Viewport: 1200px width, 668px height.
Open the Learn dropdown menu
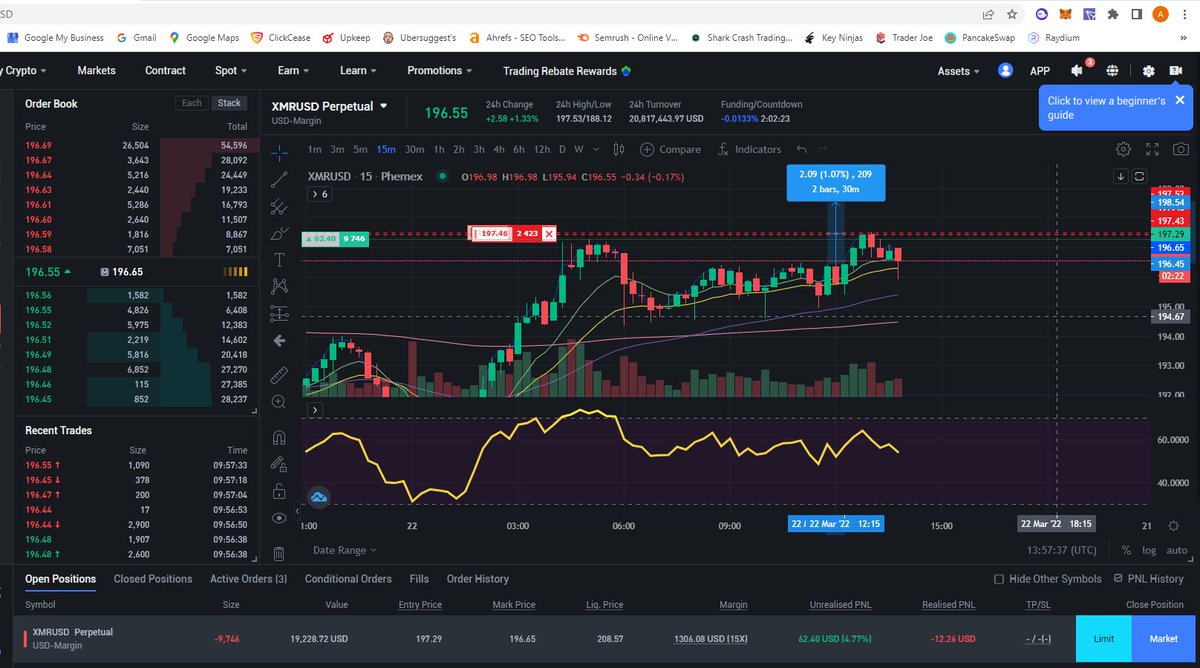click(x=359, y=71)
